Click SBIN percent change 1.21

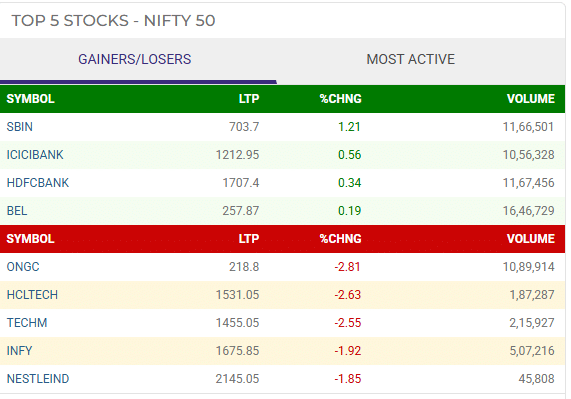coord(349,127)
